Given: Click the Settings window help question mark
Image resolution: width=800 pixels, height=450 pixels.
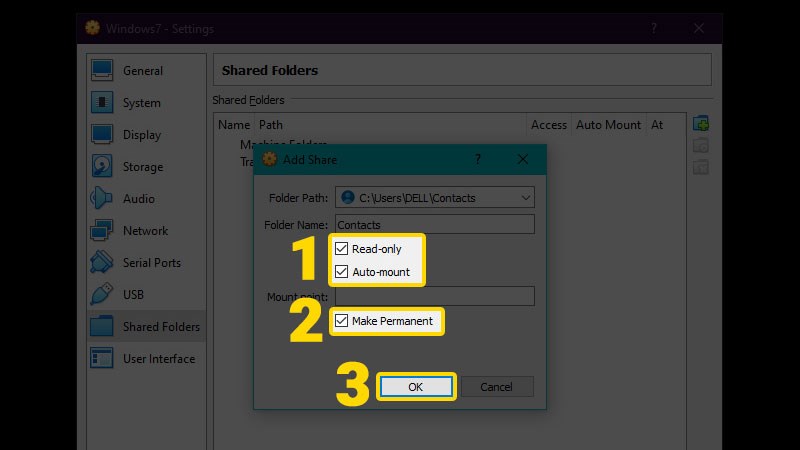Looking at the screenshot, I should click(654, 29).
